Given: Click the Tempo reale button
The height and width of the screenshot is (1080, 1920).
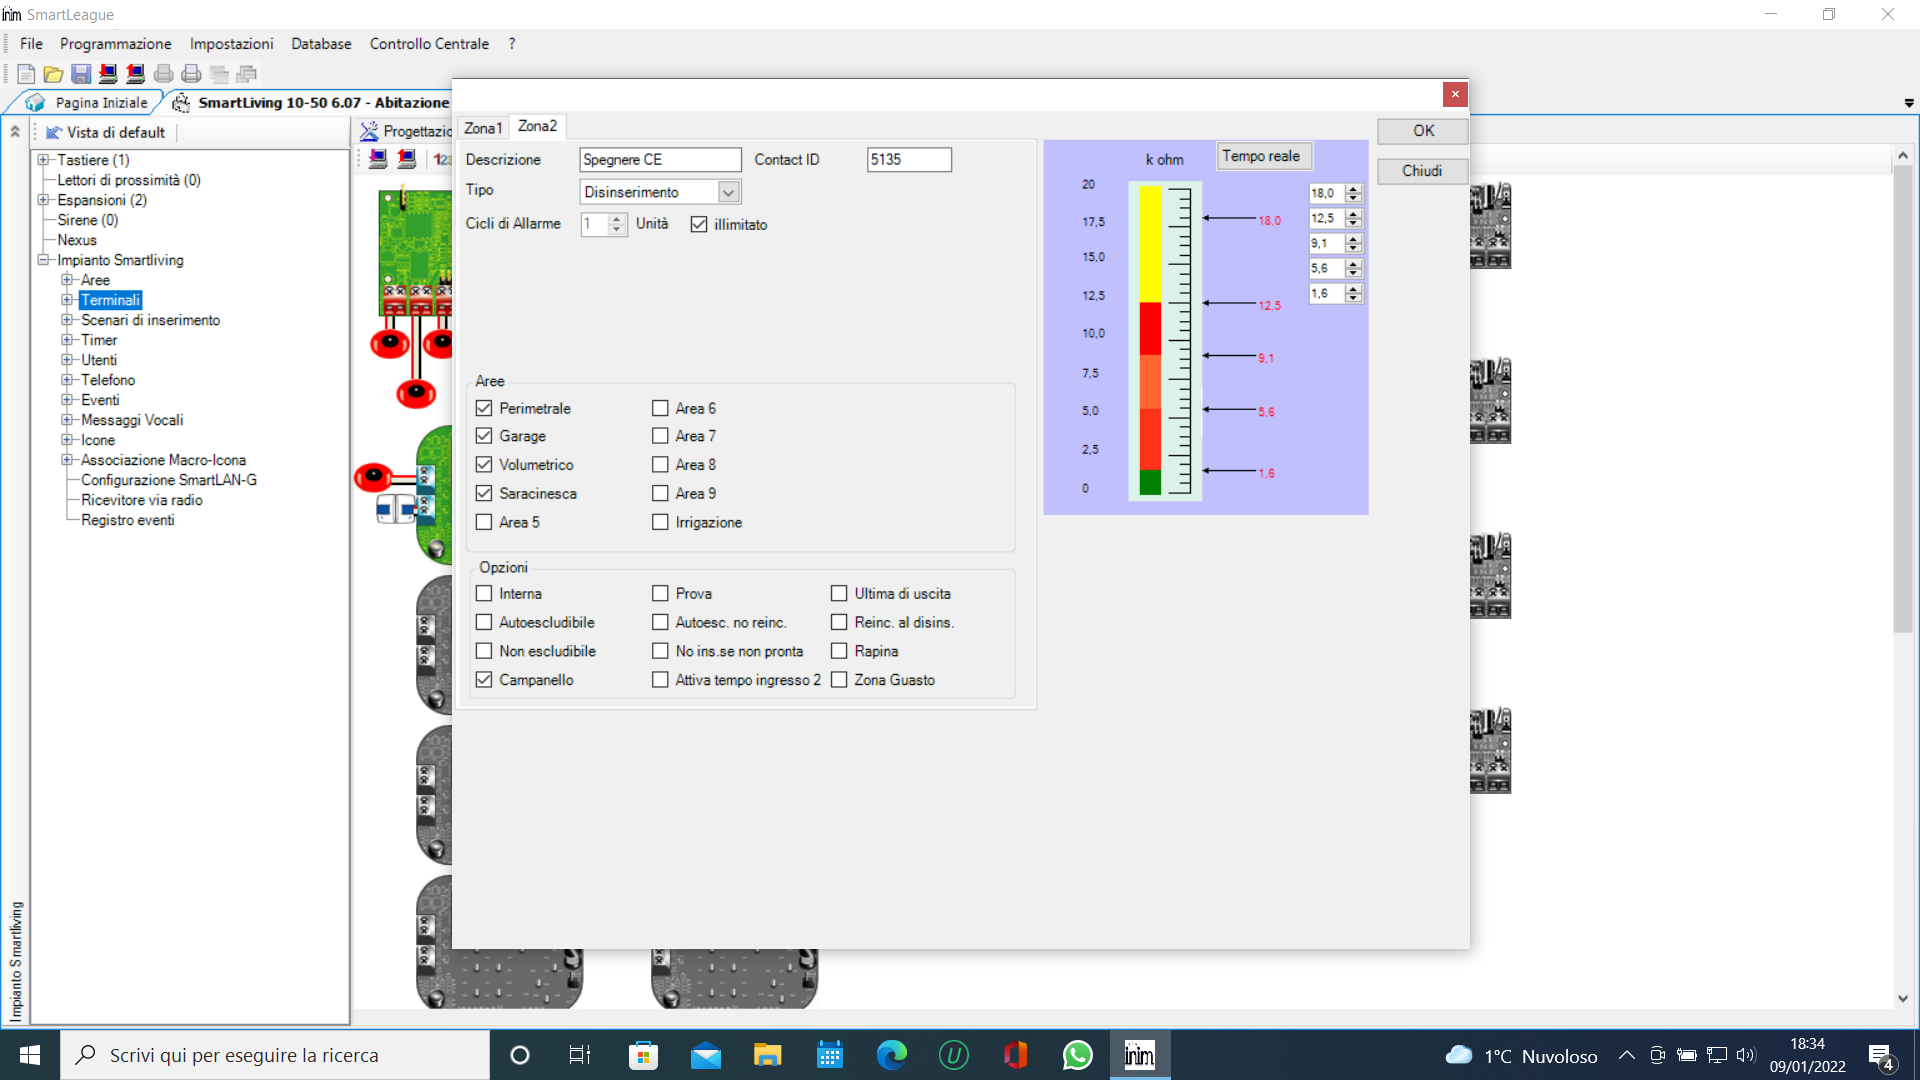Looking at the screenshot, I should (1260, 156).
